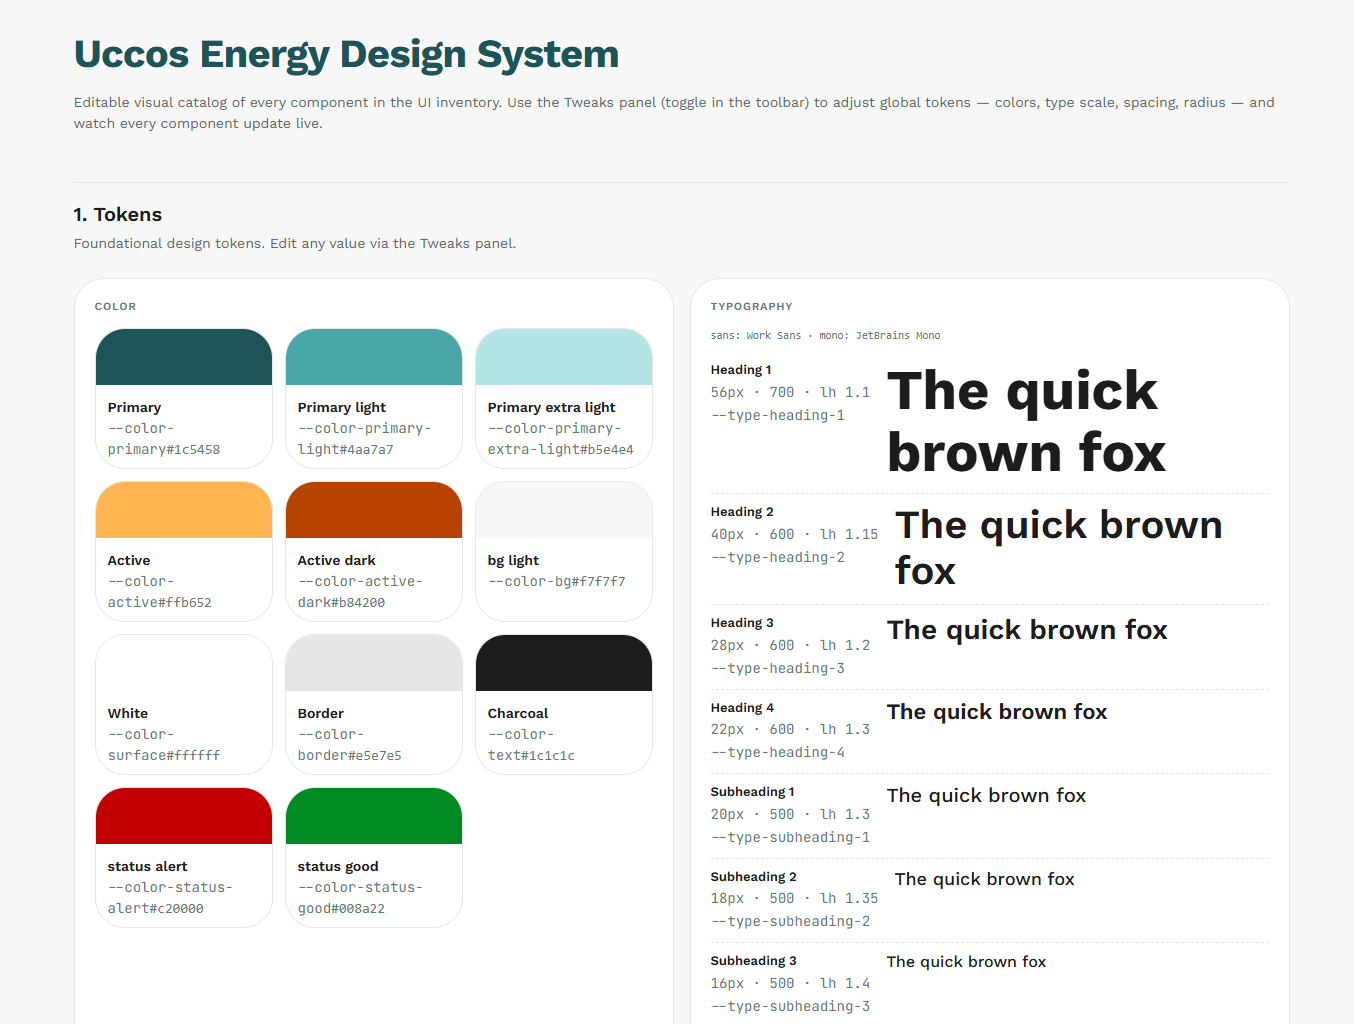
Task: Click the '--type-subheading-3' token name
Action: pos(791,1007)
